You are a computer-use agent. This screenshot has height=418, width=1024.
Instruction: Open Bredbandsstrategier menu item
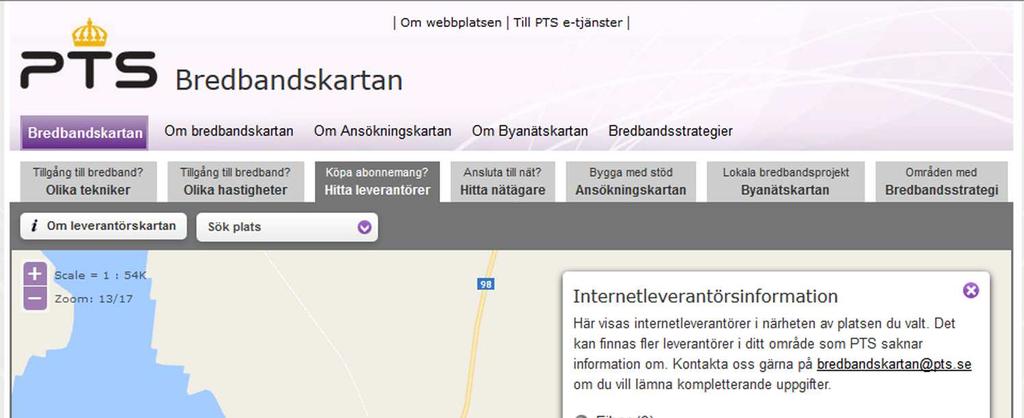tap(670, 131)
